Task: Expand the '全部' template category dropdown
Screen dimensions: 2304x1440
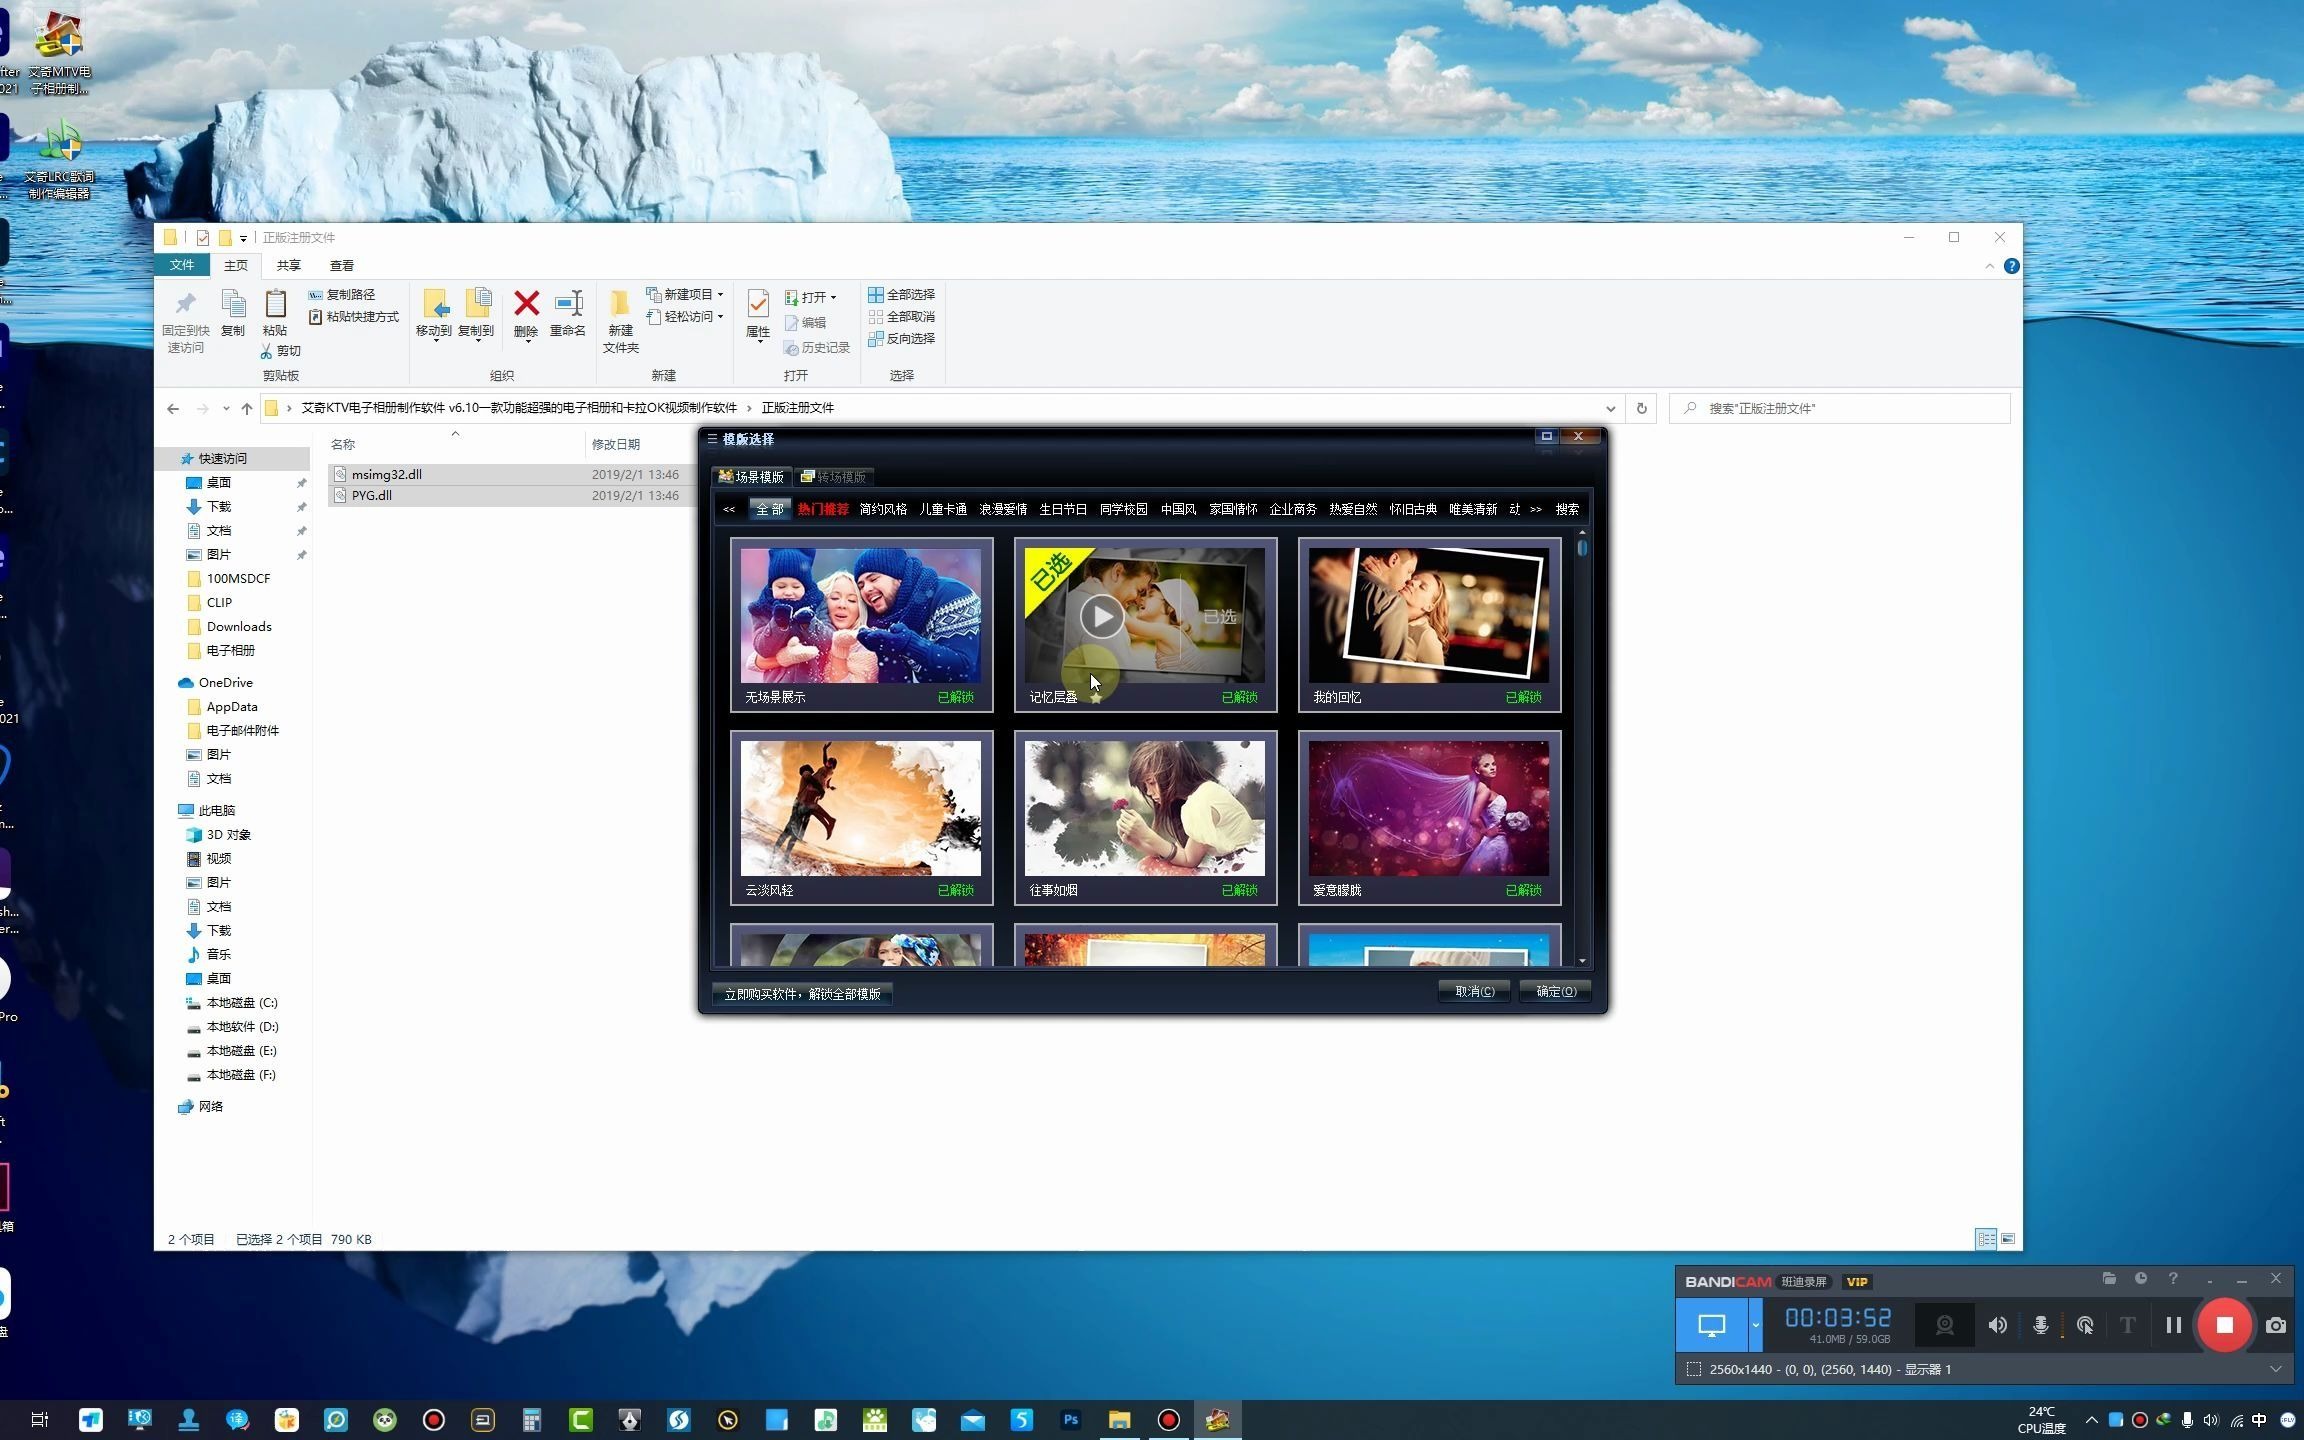Action: pyautogui.click(x=768, y=508)
